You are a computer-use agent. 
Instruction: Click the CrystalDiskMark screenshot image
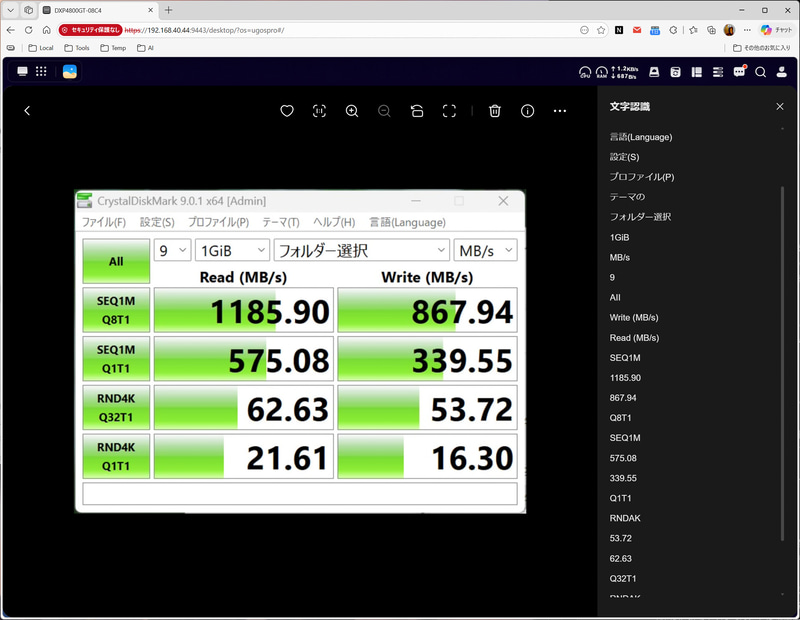(300, 351)
